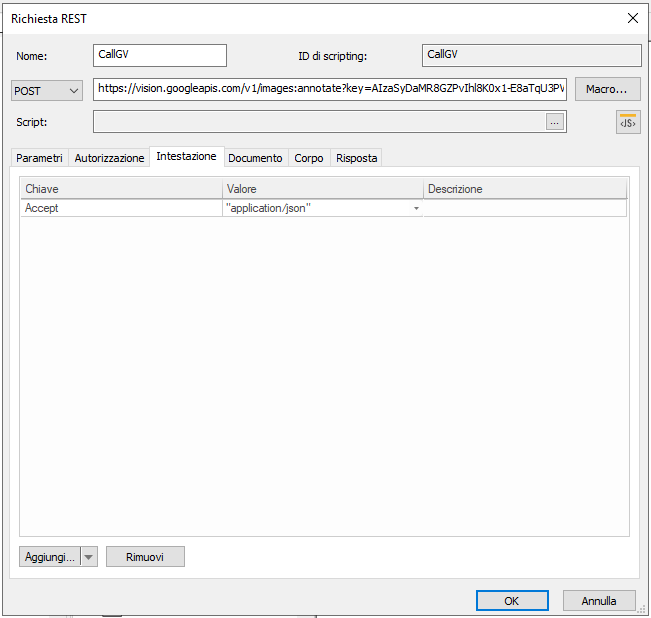The image size is (651, 618).
Task: Switch to the Parametri tab
Action: pos(39,158)
